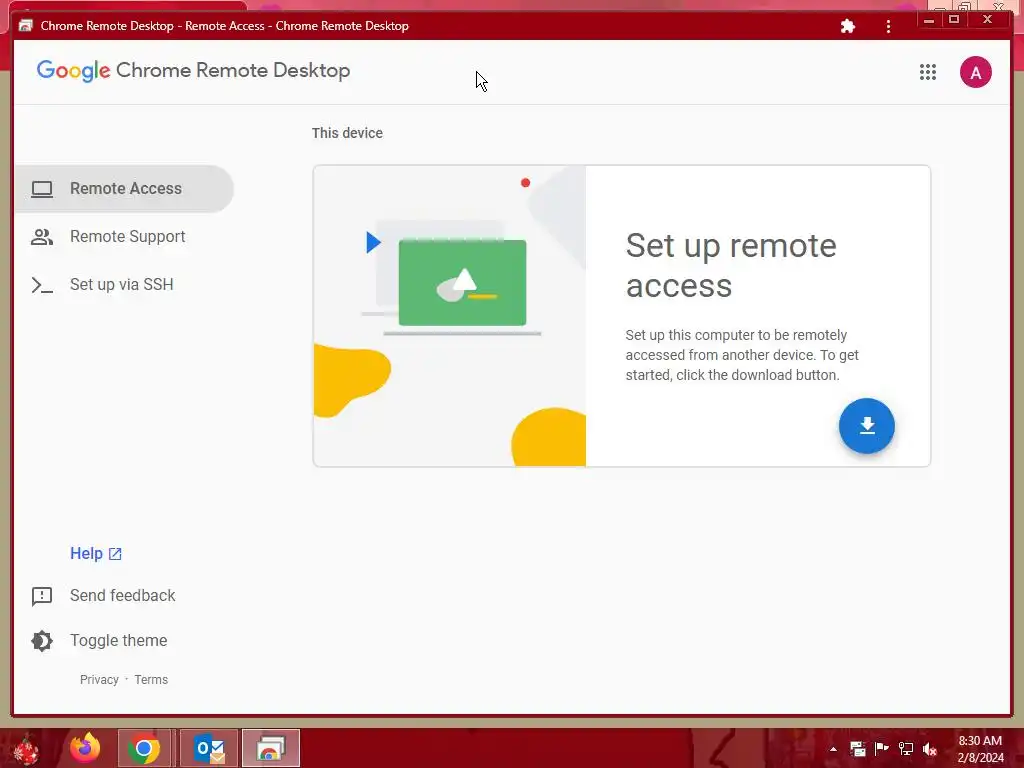
Task: Click the setup description paragraph
Action: coord(742,355)
